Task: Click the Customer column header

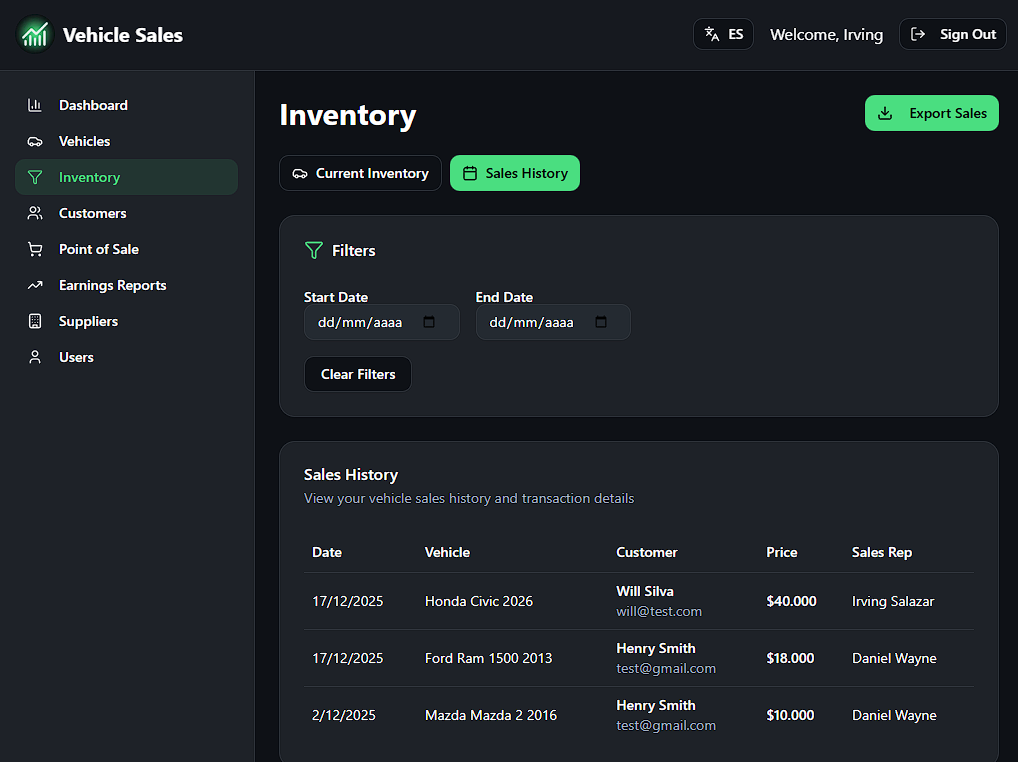Action: click(x=647, y=552)
